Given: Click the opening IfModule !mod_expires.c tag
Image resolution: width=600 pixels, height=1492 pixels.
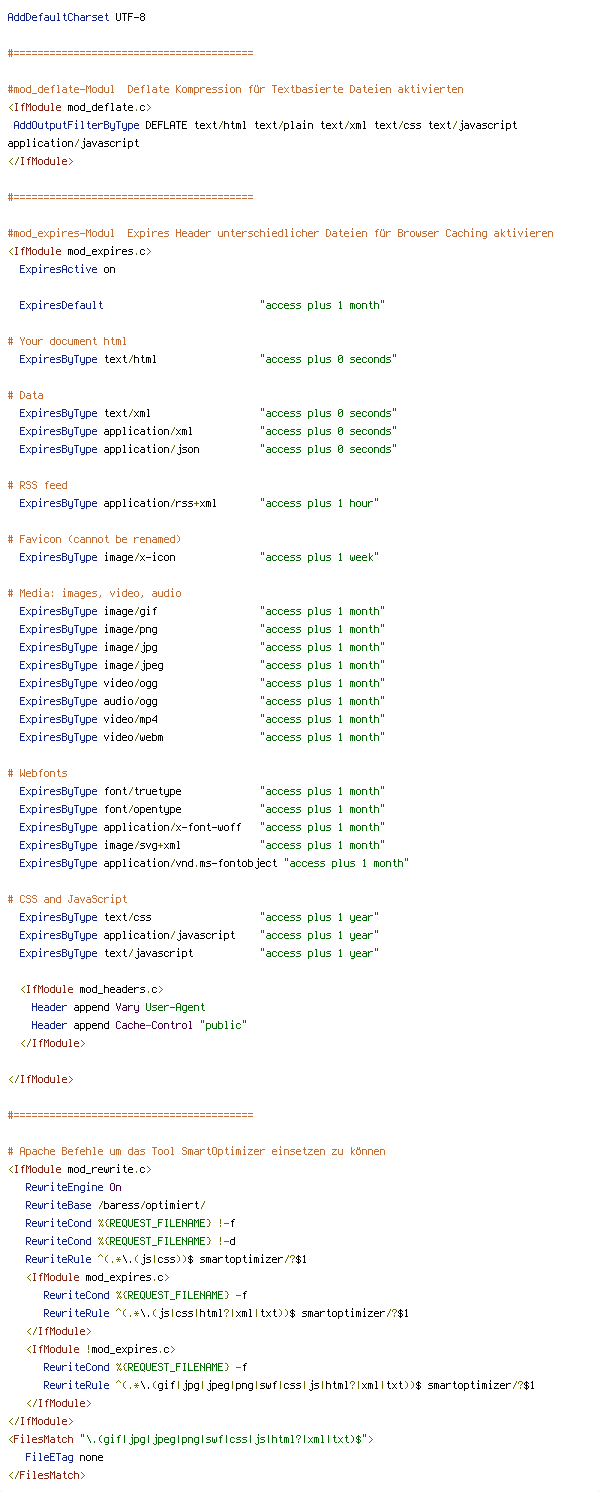Looking at the screenshot, I should pyautogui.click(x=101, y=1349).
